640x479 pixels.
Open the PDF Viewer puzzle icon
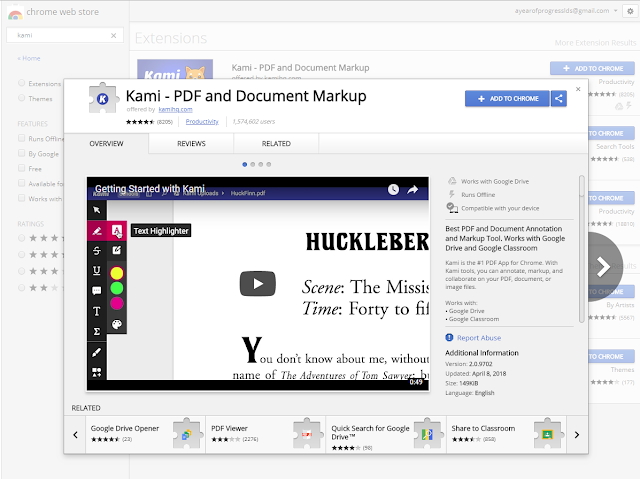point(307,434)
